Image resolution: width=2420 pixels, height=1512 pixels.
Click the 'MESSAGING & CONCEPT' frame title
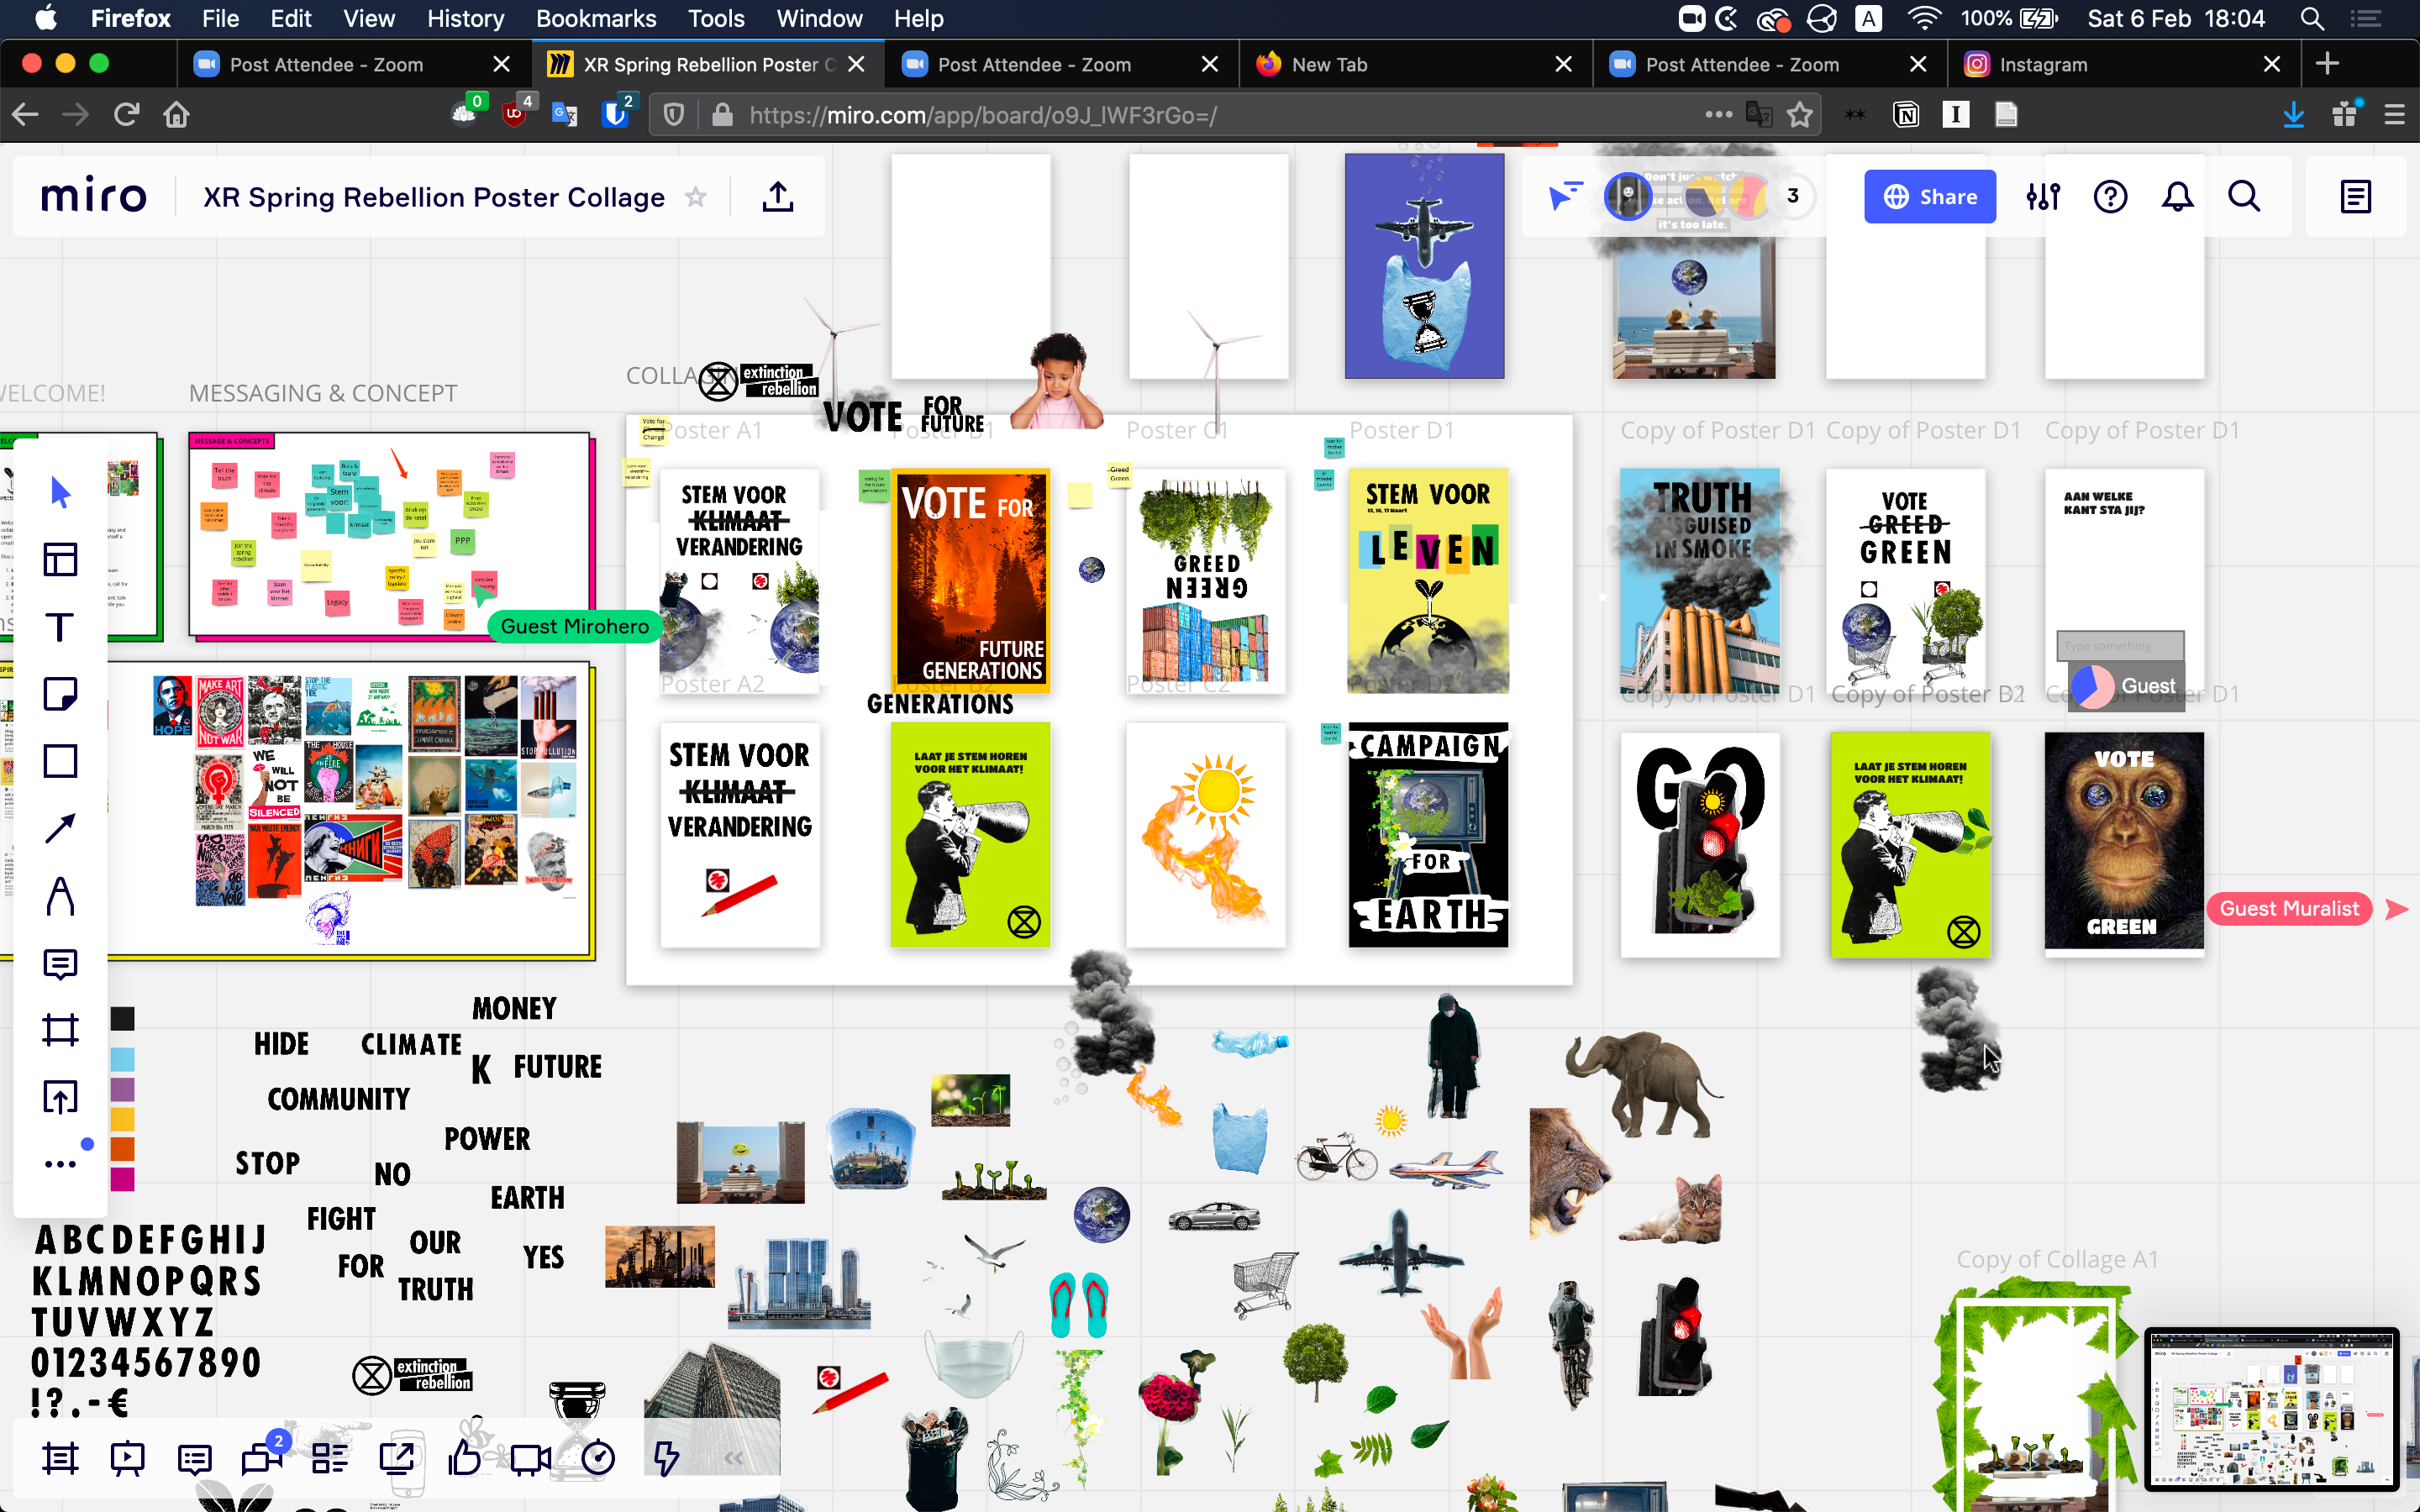click(323, 393)
